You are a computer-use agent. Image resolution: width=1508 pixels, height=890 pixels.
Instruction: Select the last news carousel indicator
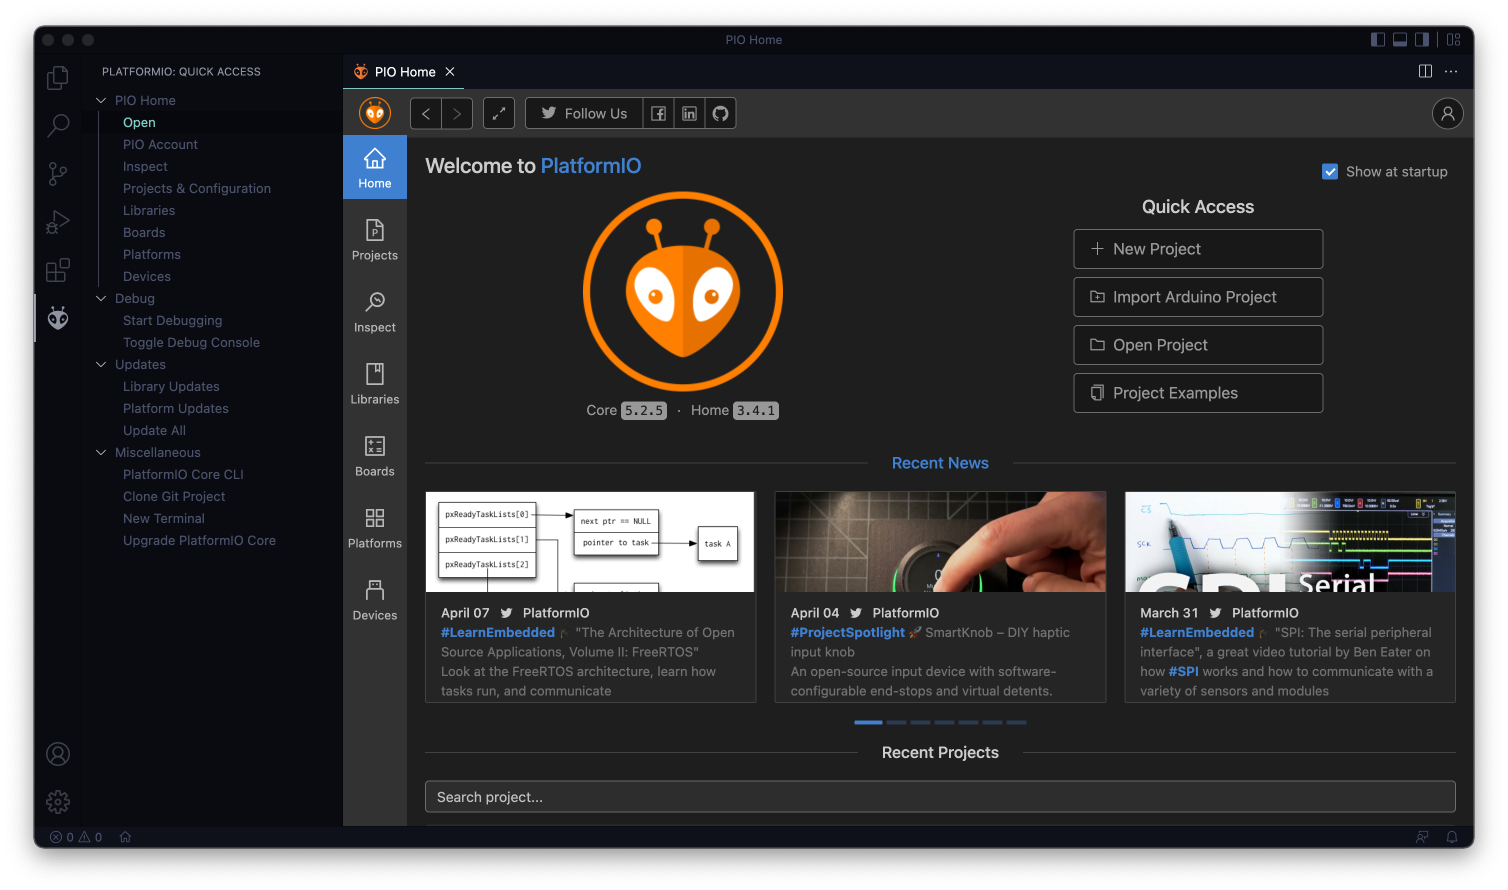click(1016, 722)
